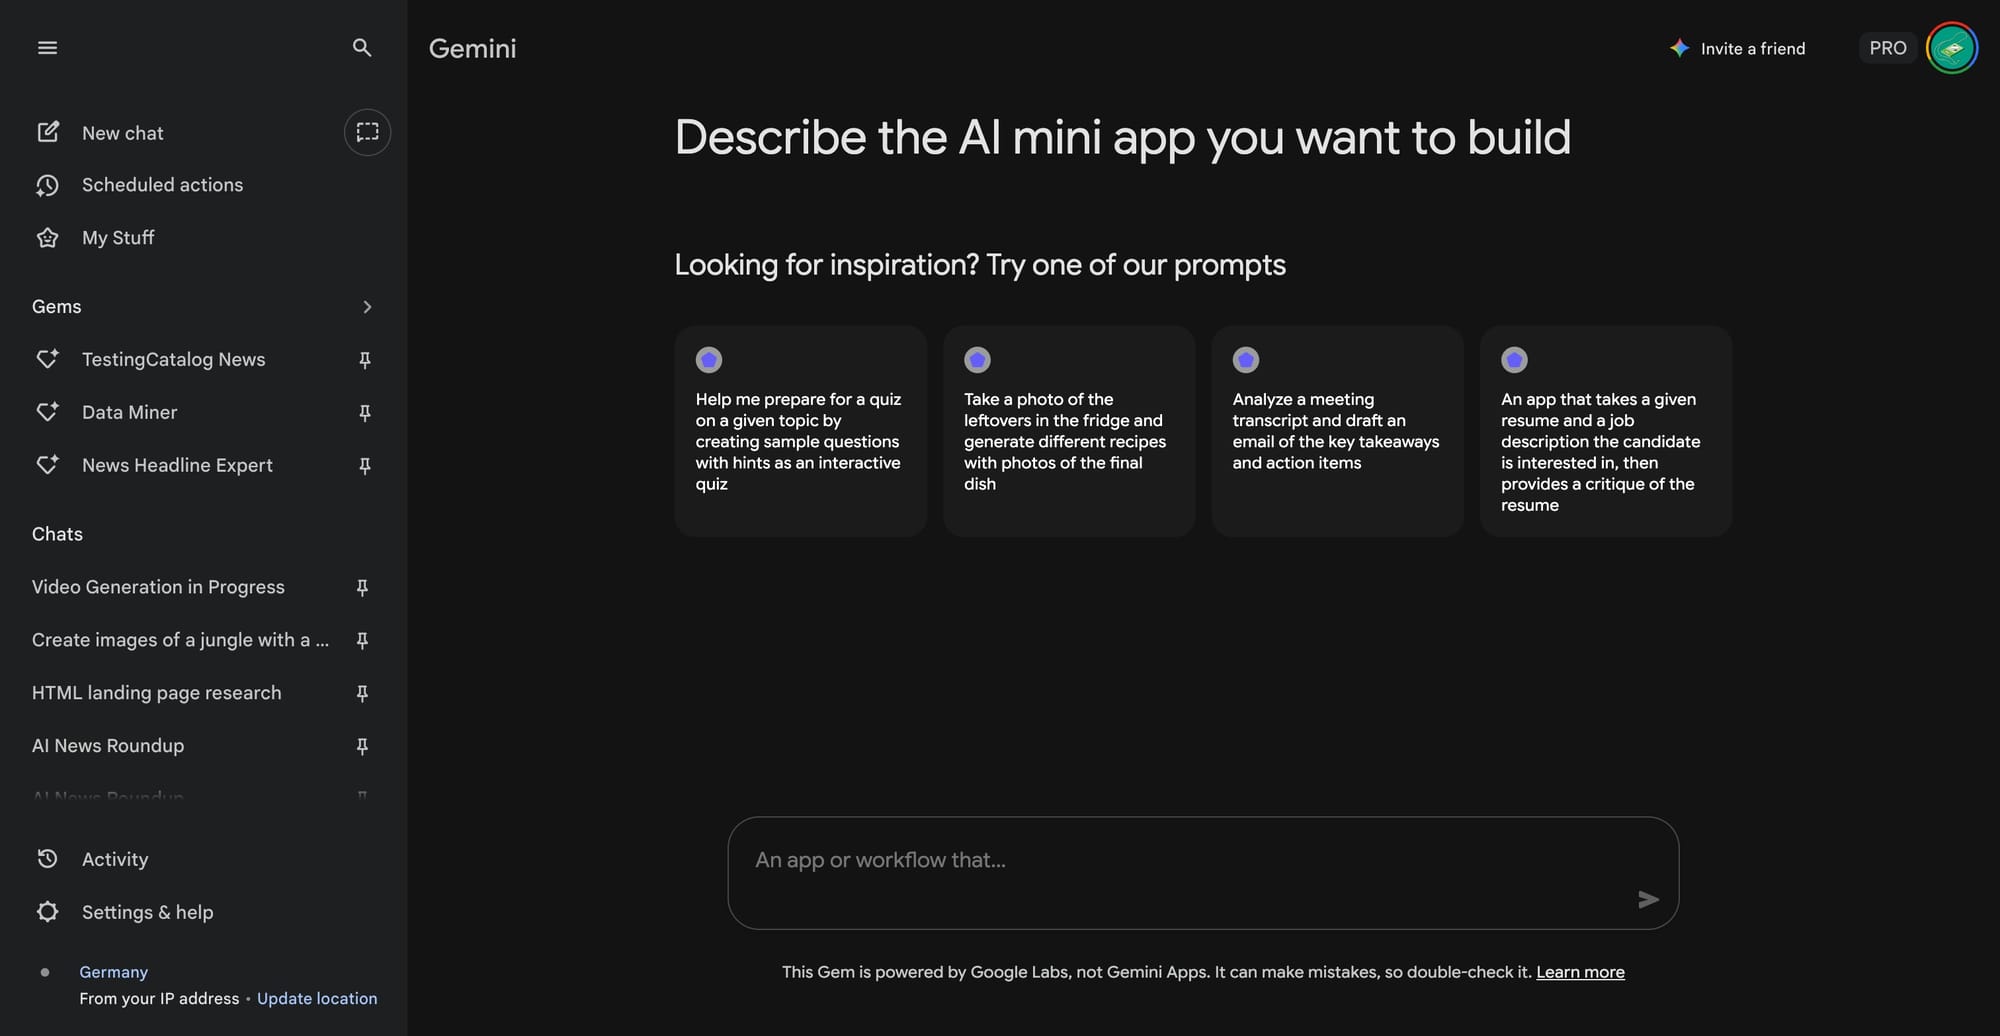Open the HTML landing page research chat
Viewport: 2000px width, 1036px height.
pyautogui.click(x=157, y=693)
